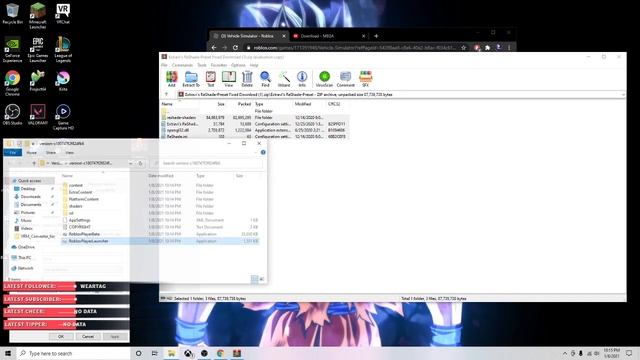The height and width of the screenshot is (360, 640).
Task: Open the Options menu in WinRAR
Action: (238, 65)
